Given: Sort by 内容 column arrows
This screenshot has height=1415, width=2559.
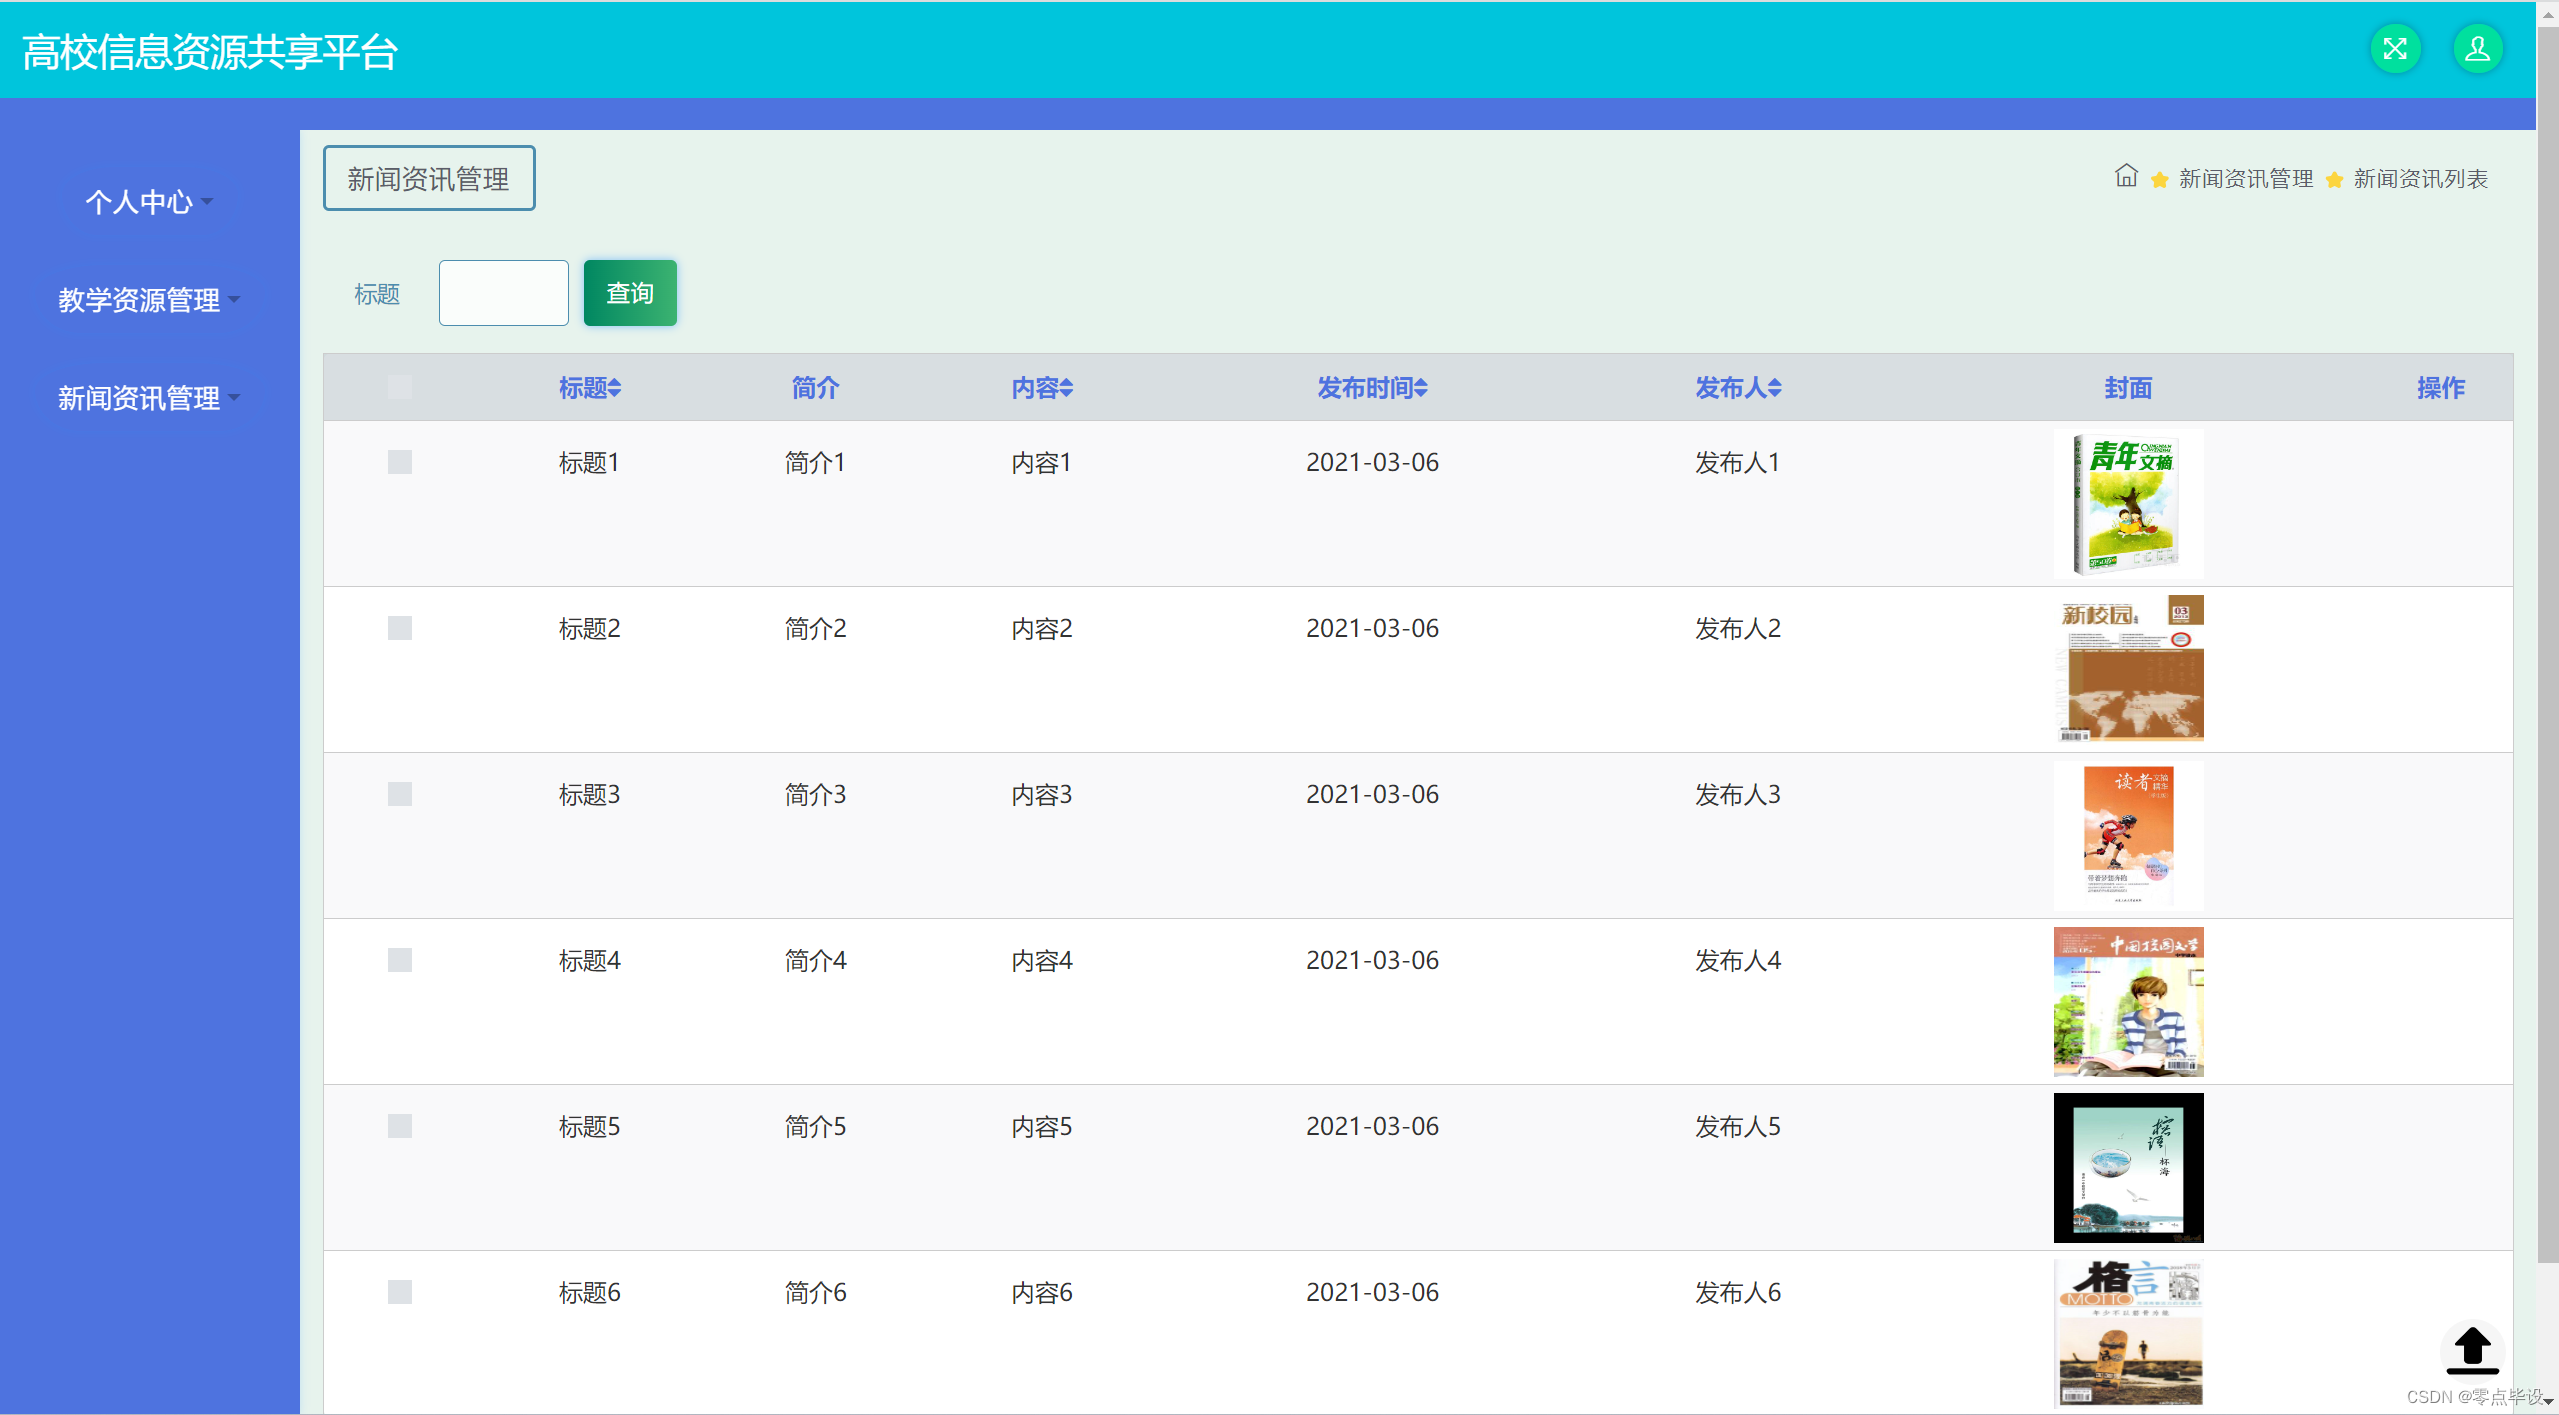Looking at the screenshot, I should click(1067, 388).
